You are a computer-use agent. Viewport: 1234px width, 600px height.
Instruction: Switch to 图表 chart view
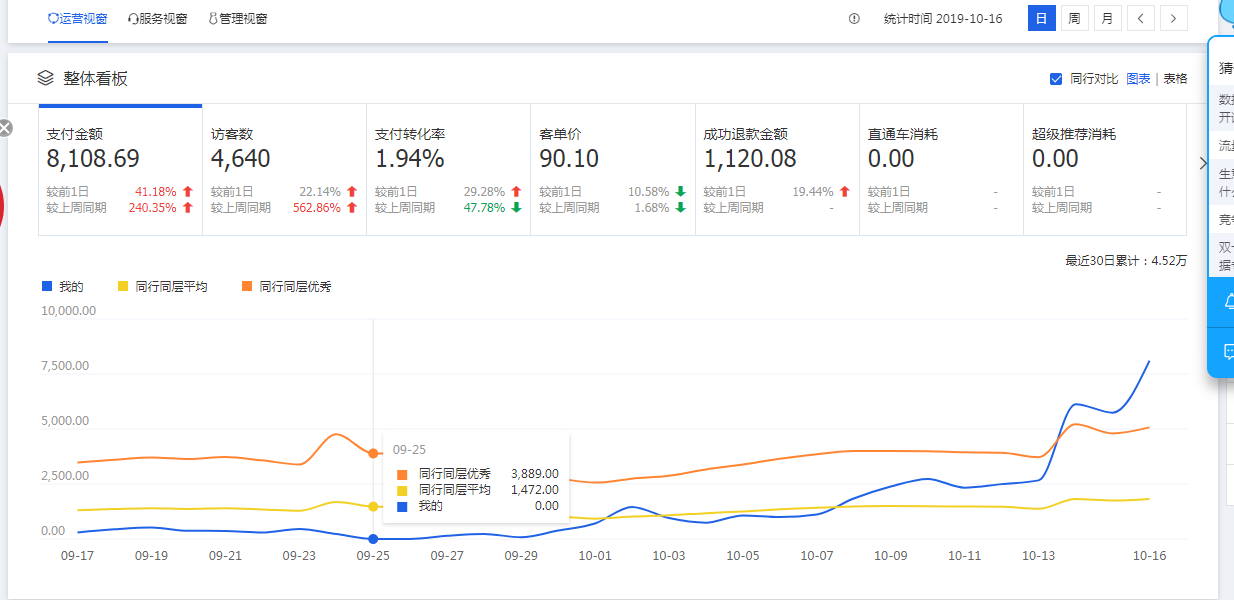[1138, 79]
